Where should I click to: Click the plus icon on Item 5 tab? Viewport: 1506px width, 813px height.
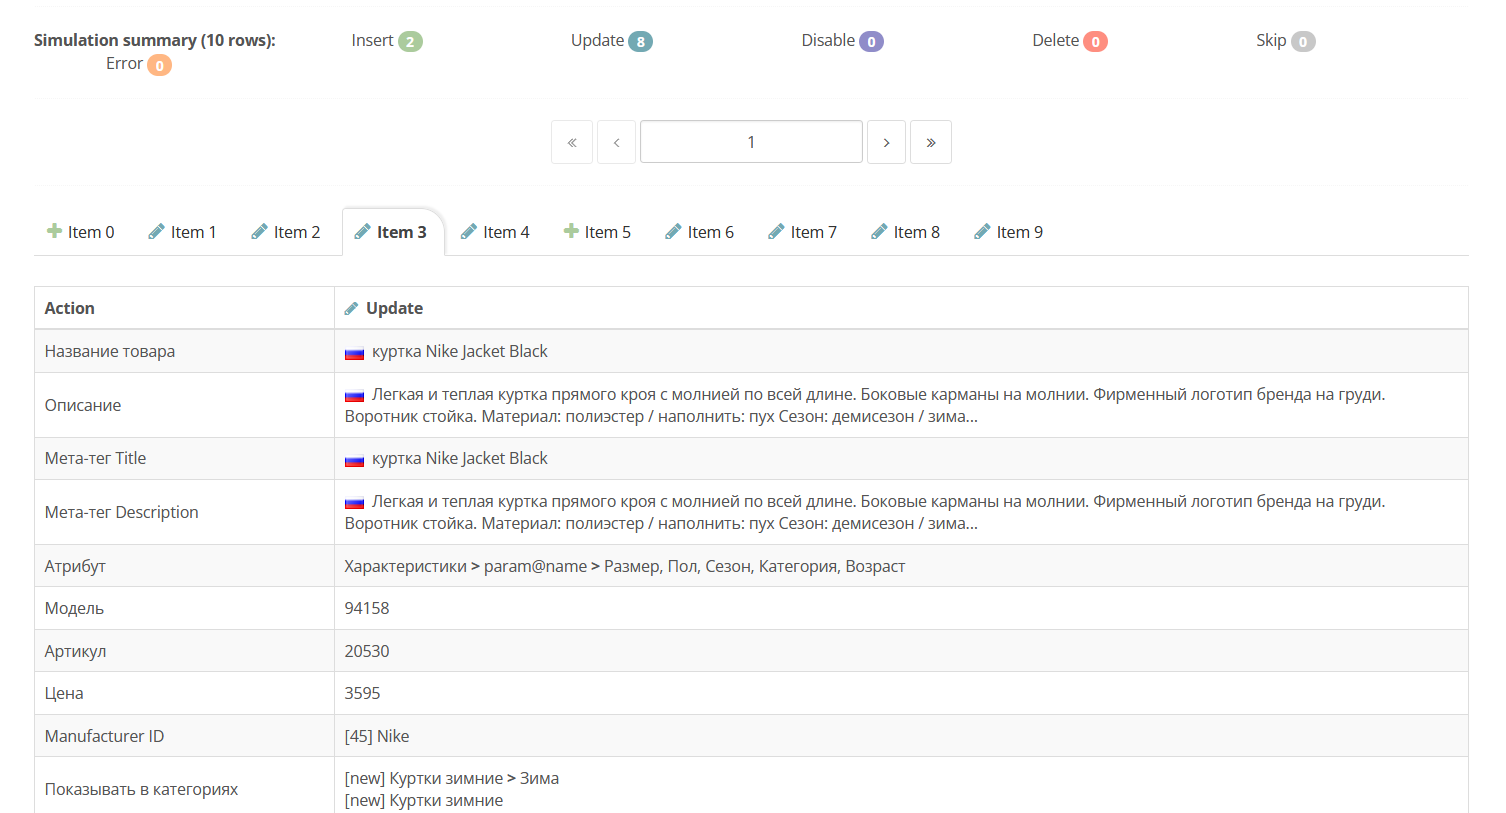(571, 231)
